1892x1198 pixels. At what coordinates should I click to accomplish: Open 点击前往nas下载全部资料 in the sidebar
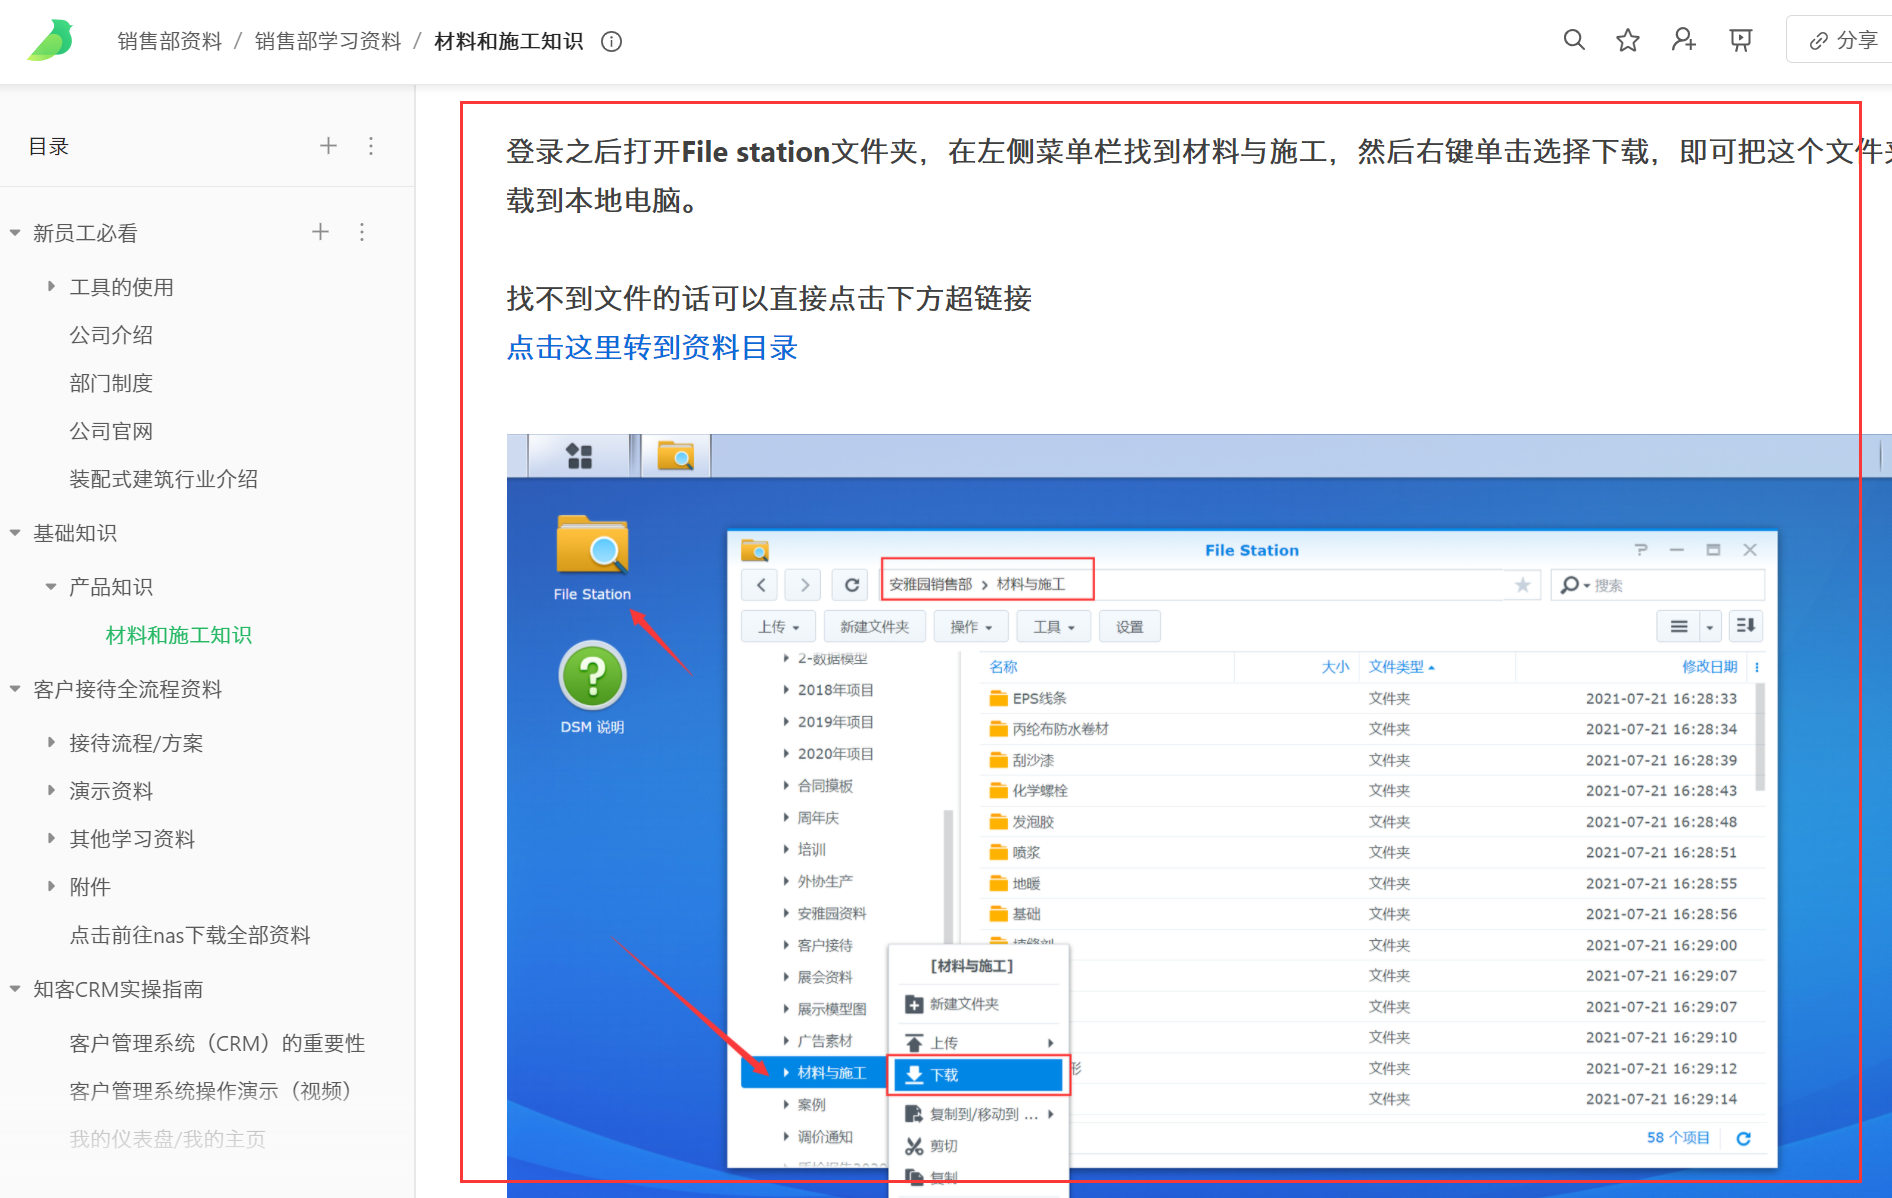click(190, 935)
